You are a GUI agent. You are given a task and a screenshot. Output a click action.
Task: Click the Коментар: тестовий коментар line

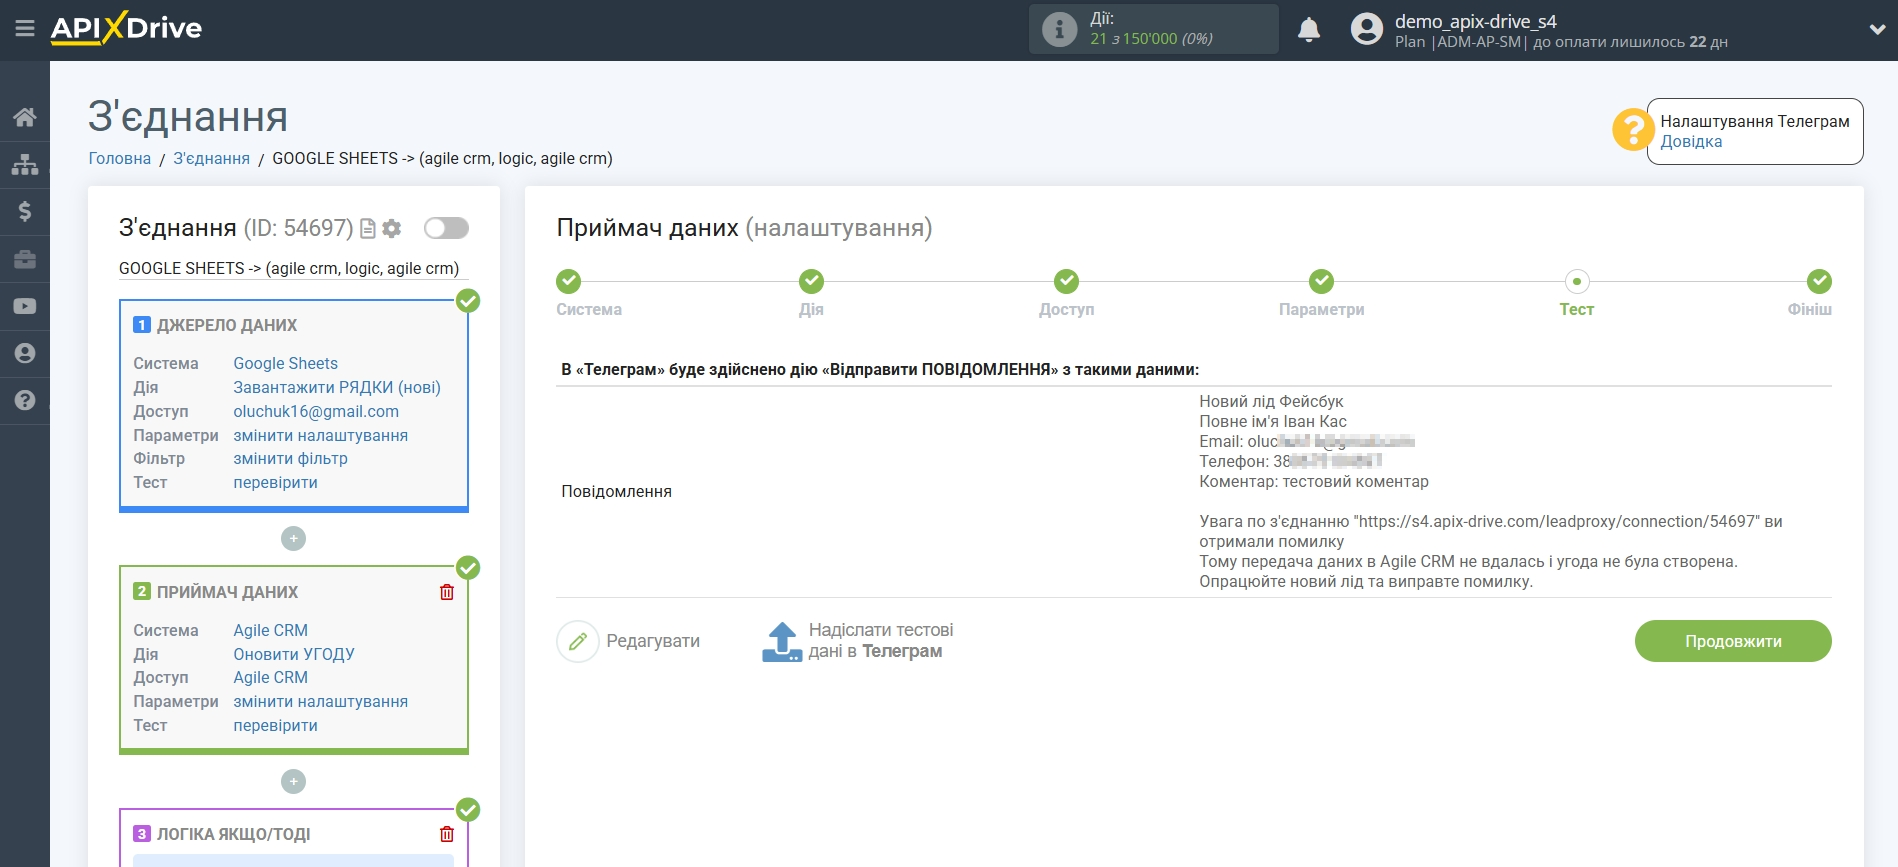coord(1314,481)
